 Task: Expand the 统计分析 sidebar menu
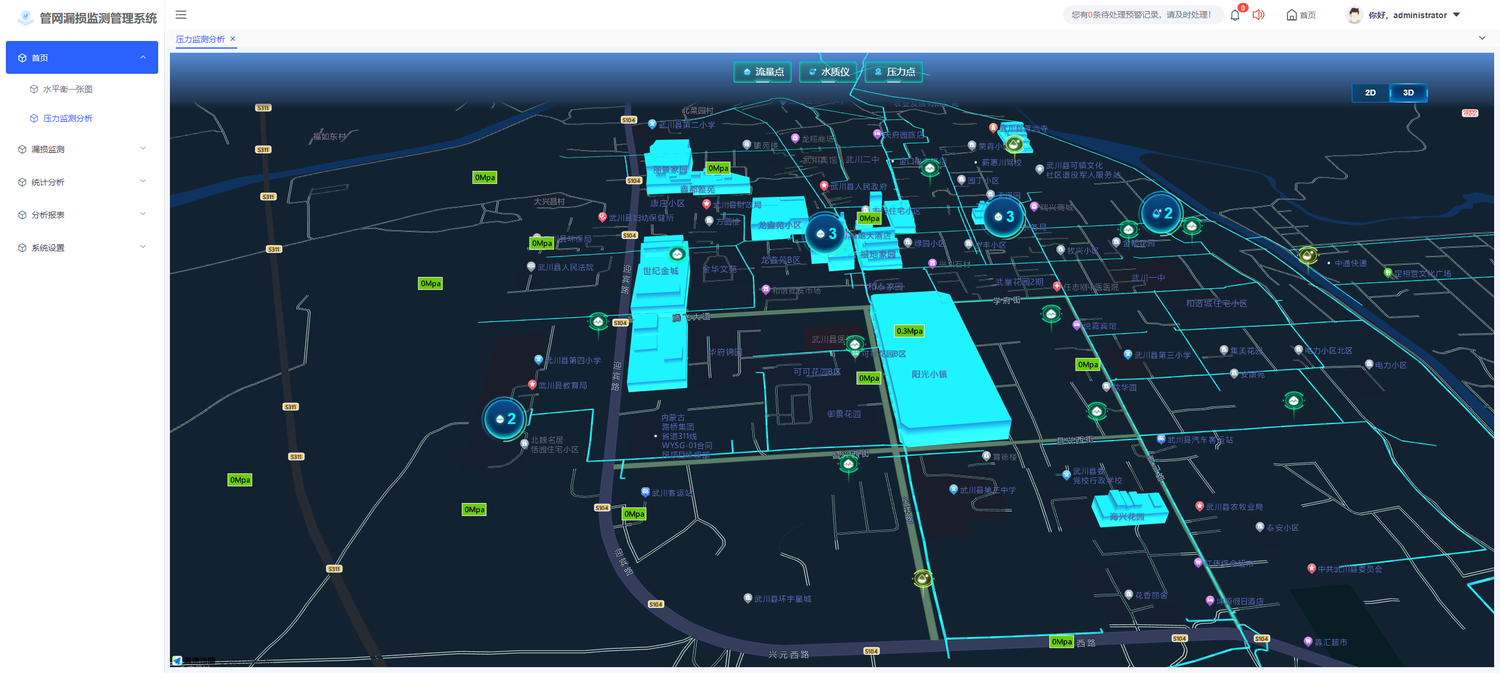pos(82,182)
